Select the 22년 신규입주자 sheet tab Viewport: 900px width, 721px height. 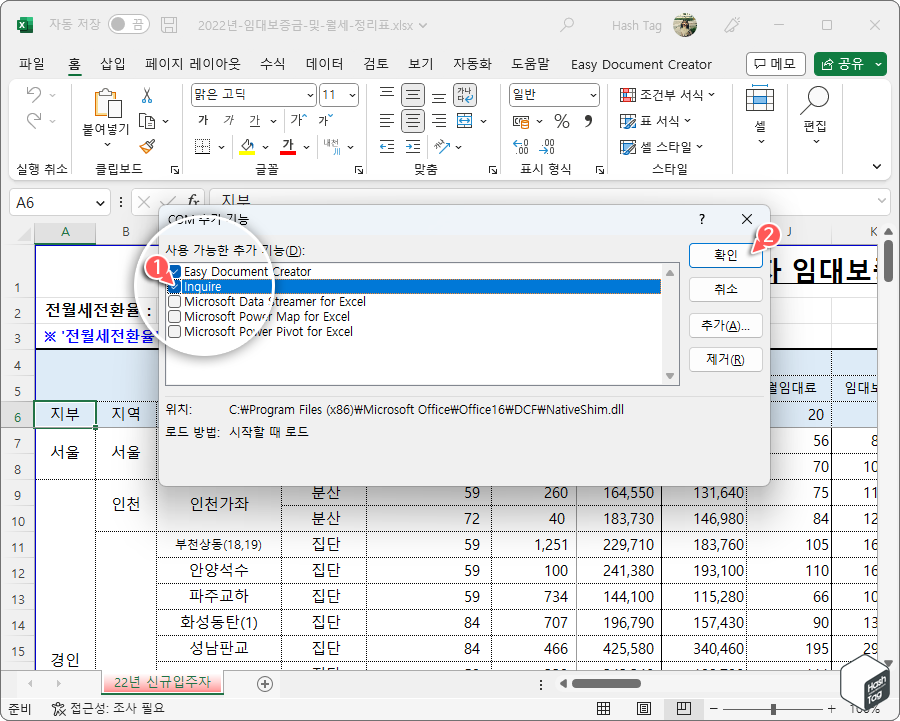click(162, 682)
